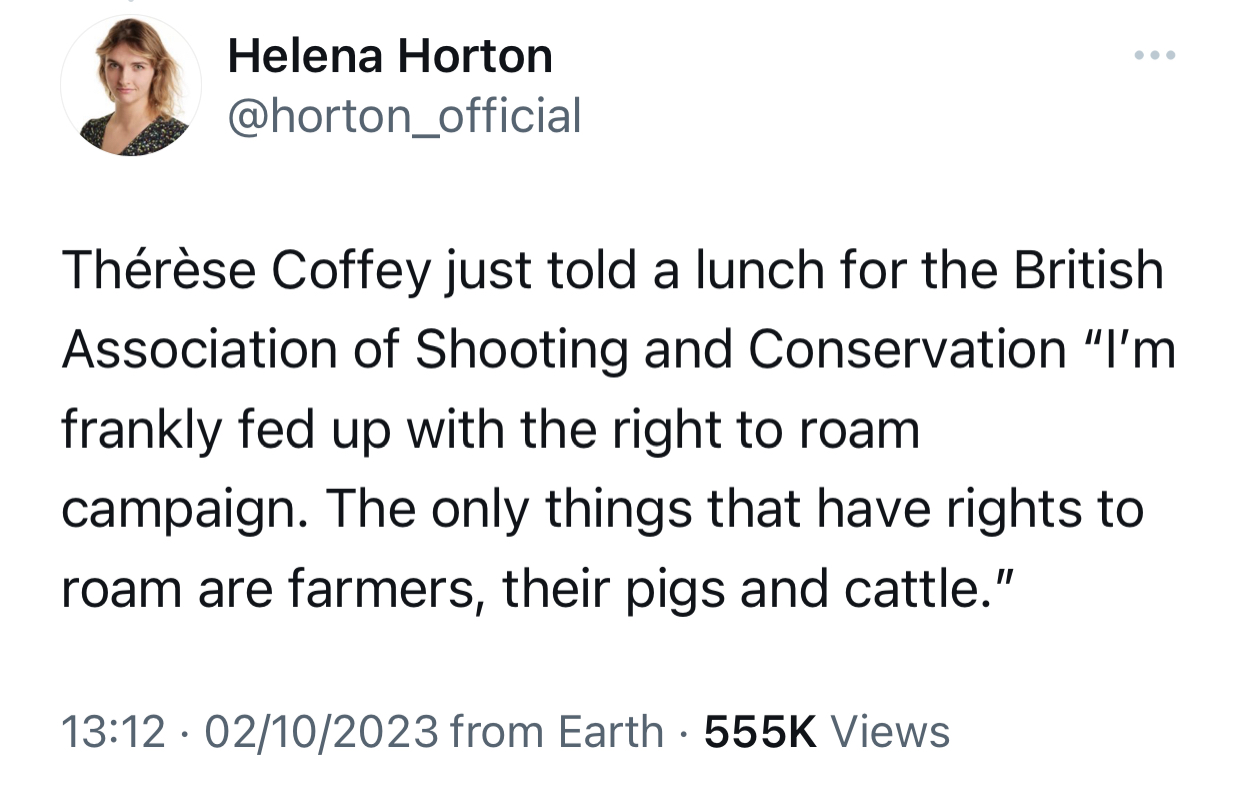This screenshot has width=1242, height=791.
Task: Click the phrase "frankly fed up"
Action: tap(241, 430)
